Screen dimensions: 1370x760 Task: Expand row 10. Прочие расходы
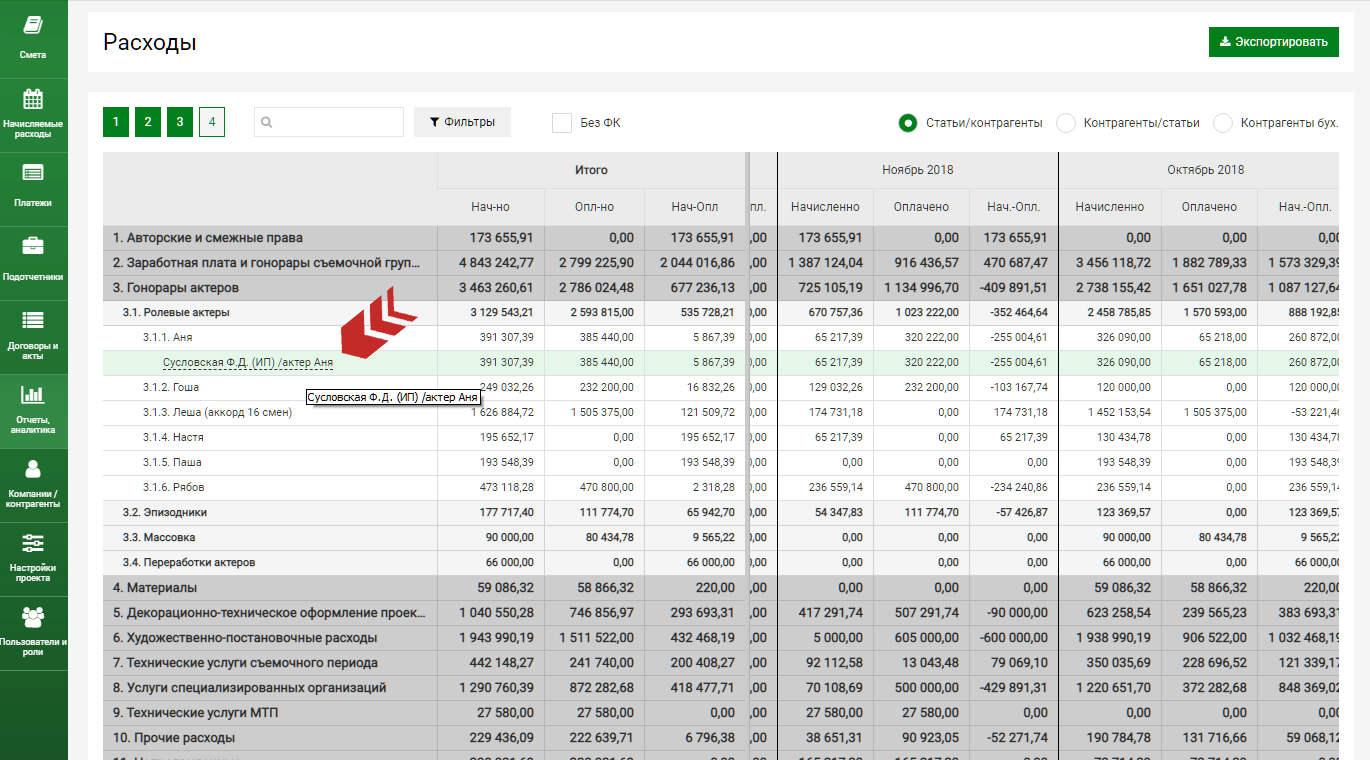click(270, 738)
